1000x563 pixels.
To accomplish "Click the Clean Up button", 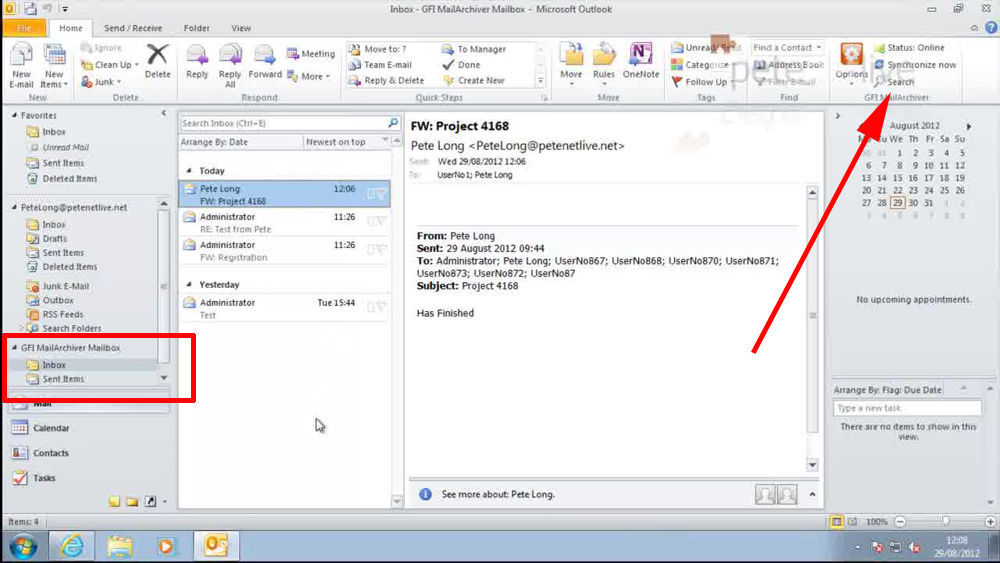I will coord(110,64).
